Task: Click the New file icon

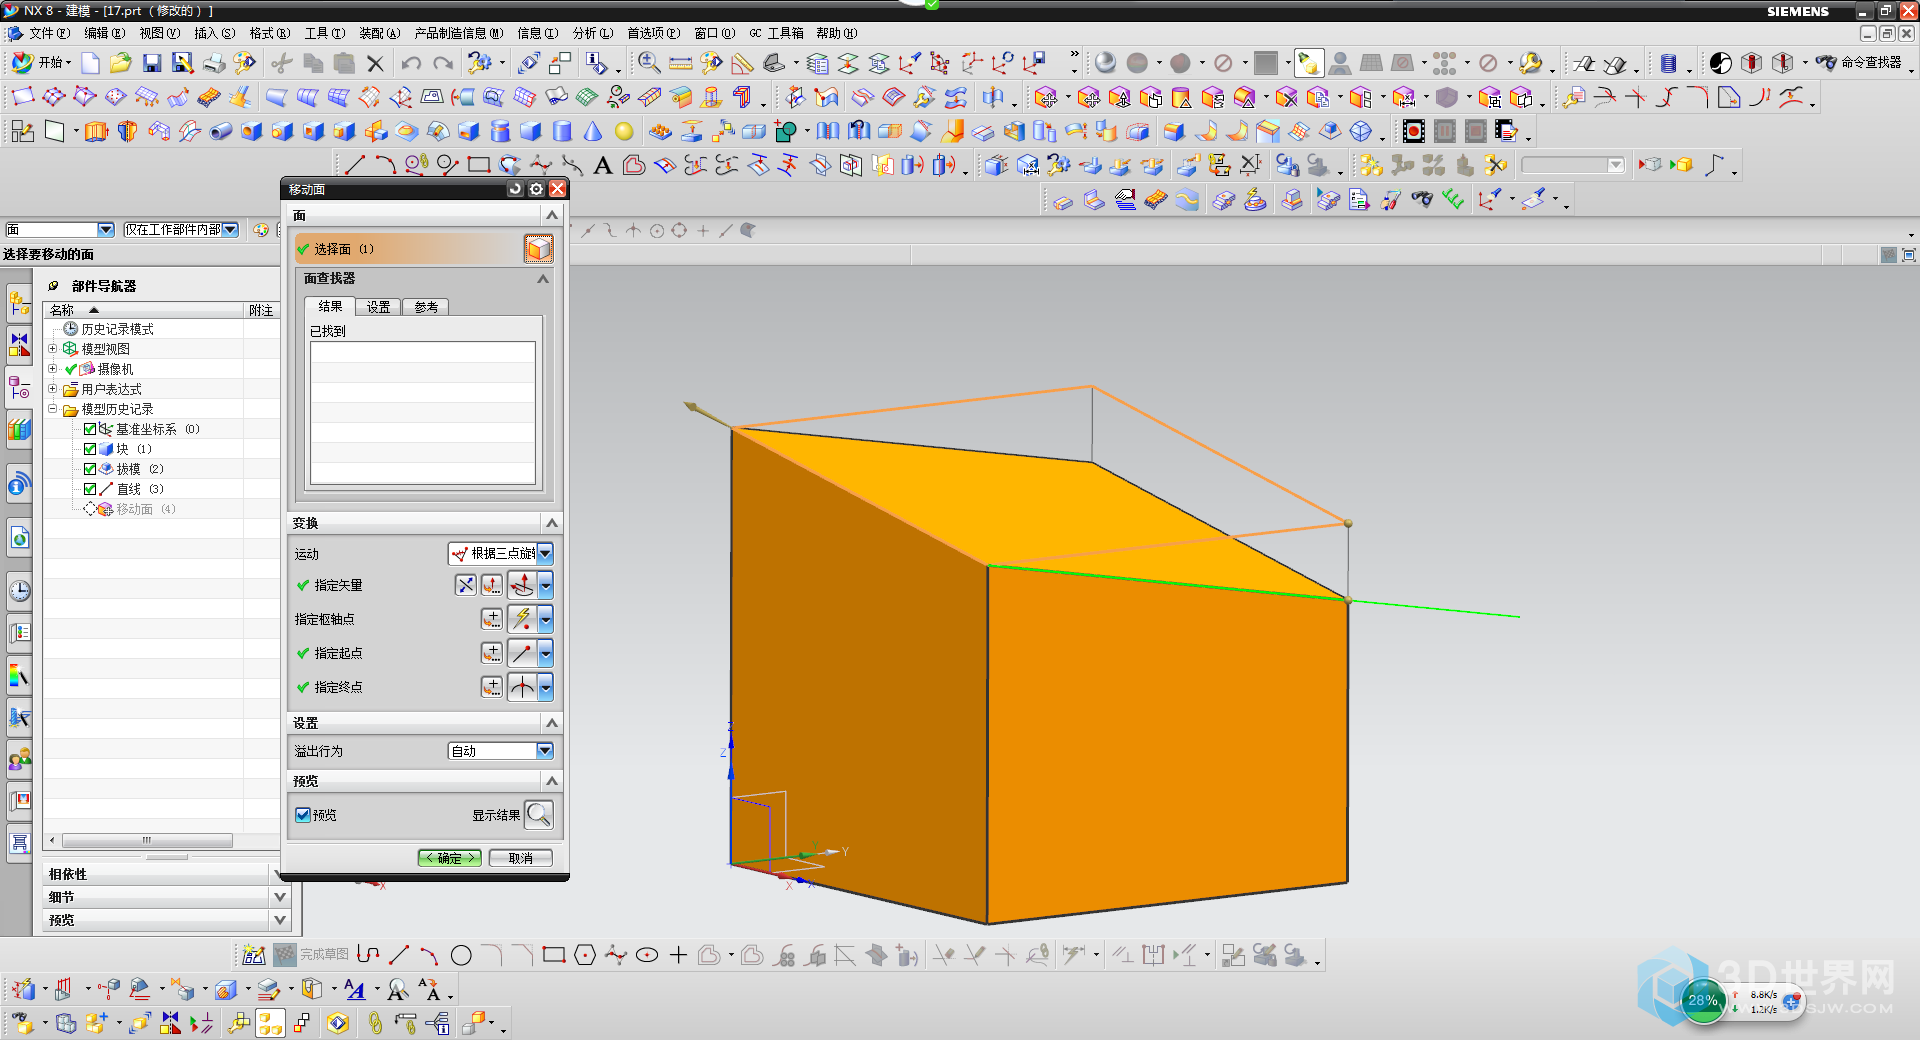Action: 91,63
